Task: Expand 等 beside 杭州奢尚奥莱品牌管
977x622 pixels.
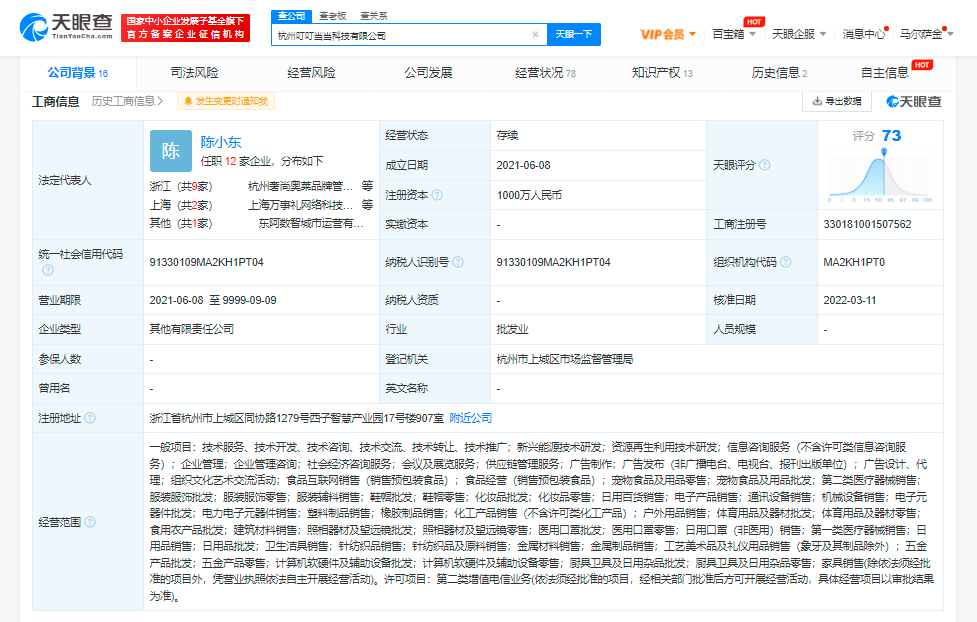Action: 368,186
